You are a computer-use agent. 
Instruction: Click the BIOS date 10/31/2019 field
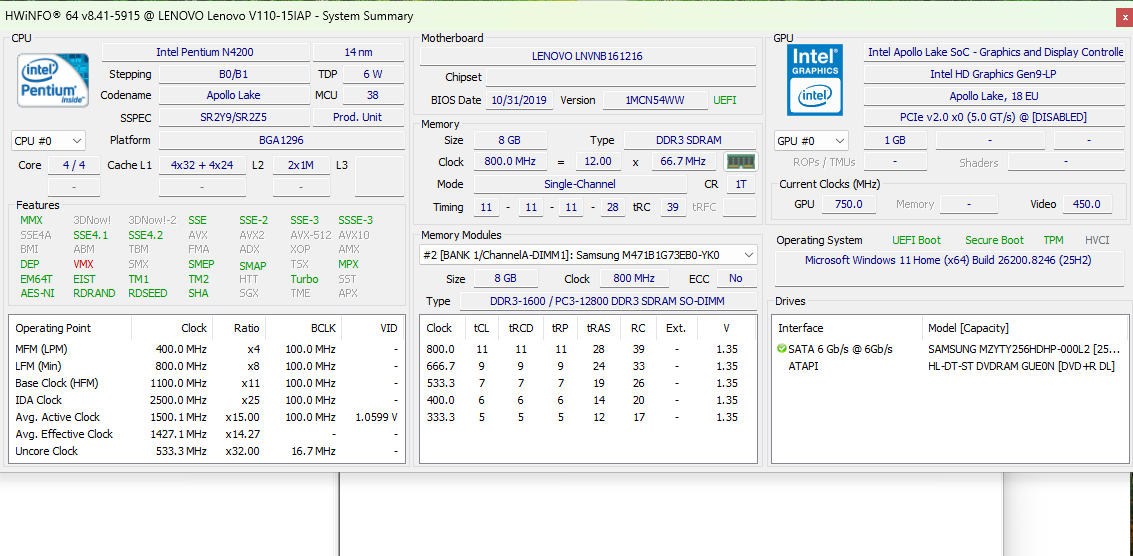point(520,100)
